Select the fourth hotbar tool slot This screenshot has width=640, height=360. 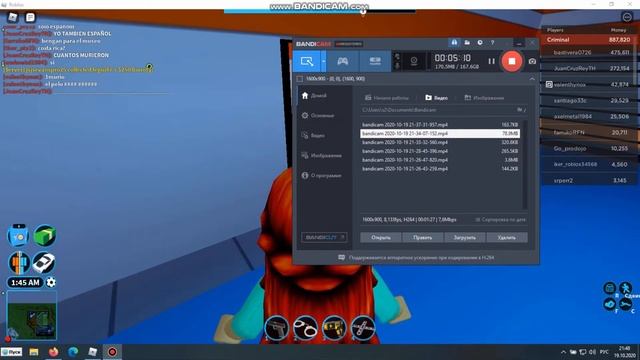pos(363,327)
